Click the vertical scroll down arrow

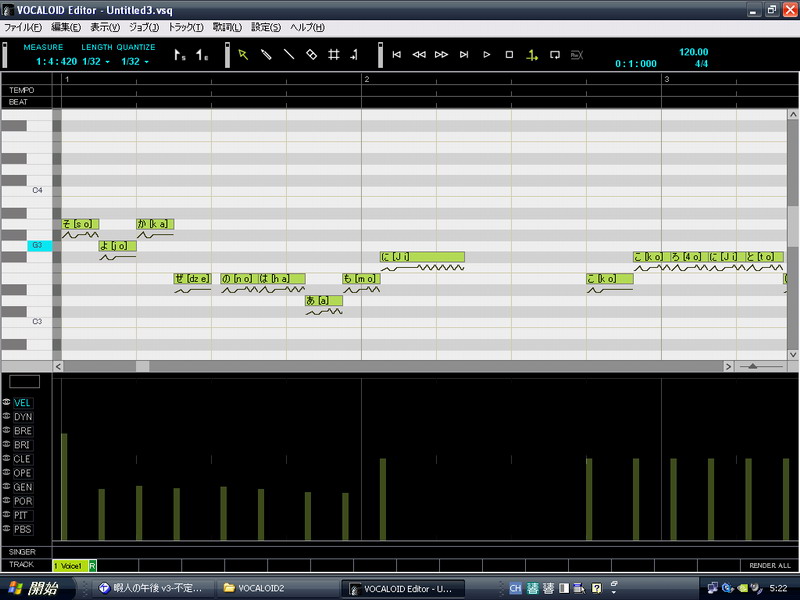click(793, 355)
